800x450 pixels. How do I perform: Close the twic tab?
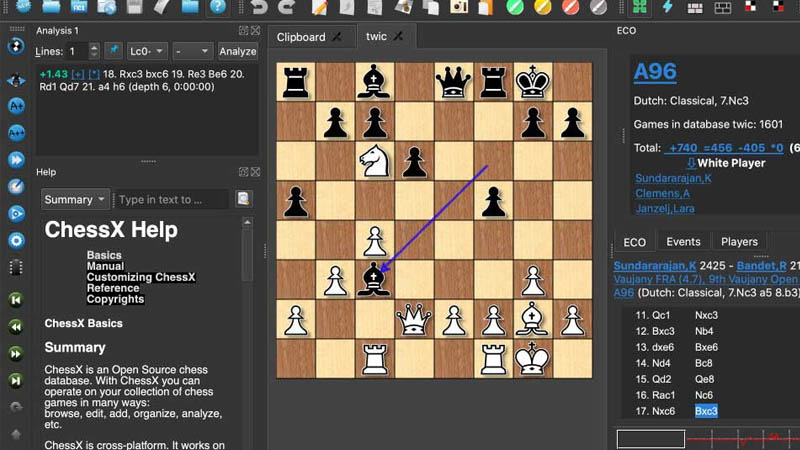pos(398,36)
